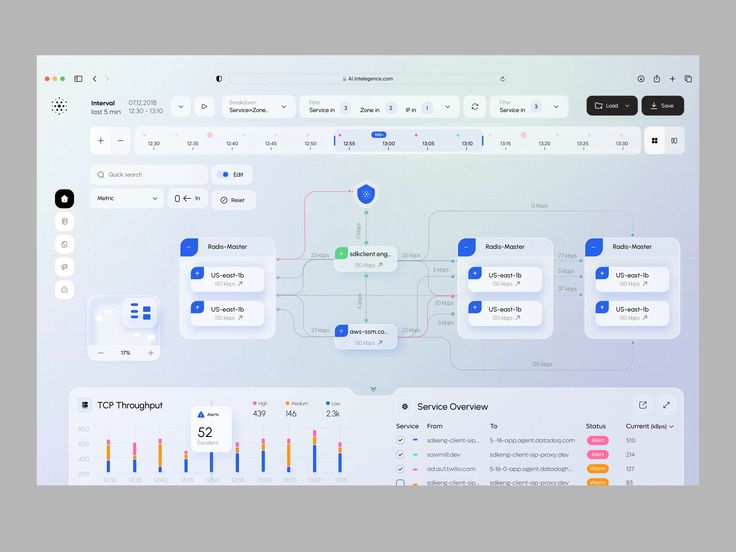736x552 pixels.
Task: Click the refresh sync button in toolbar
Action: point(475,107)
